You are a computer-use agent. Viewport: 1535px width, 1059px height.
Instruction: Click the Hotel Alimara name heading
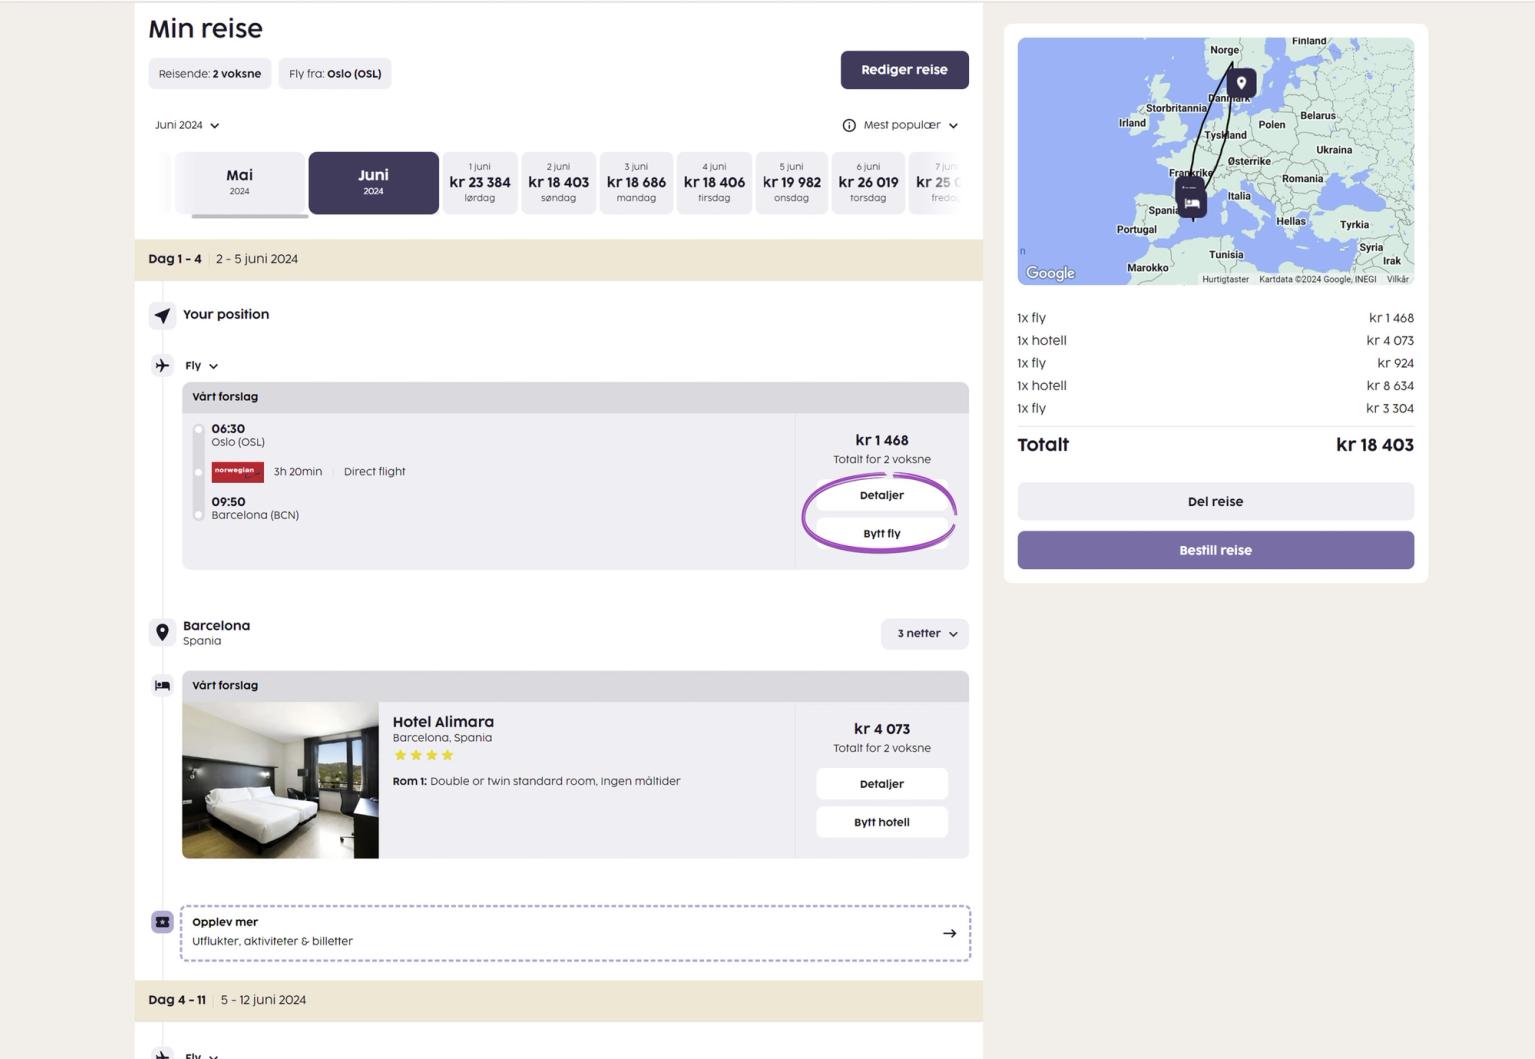point(443,722)
